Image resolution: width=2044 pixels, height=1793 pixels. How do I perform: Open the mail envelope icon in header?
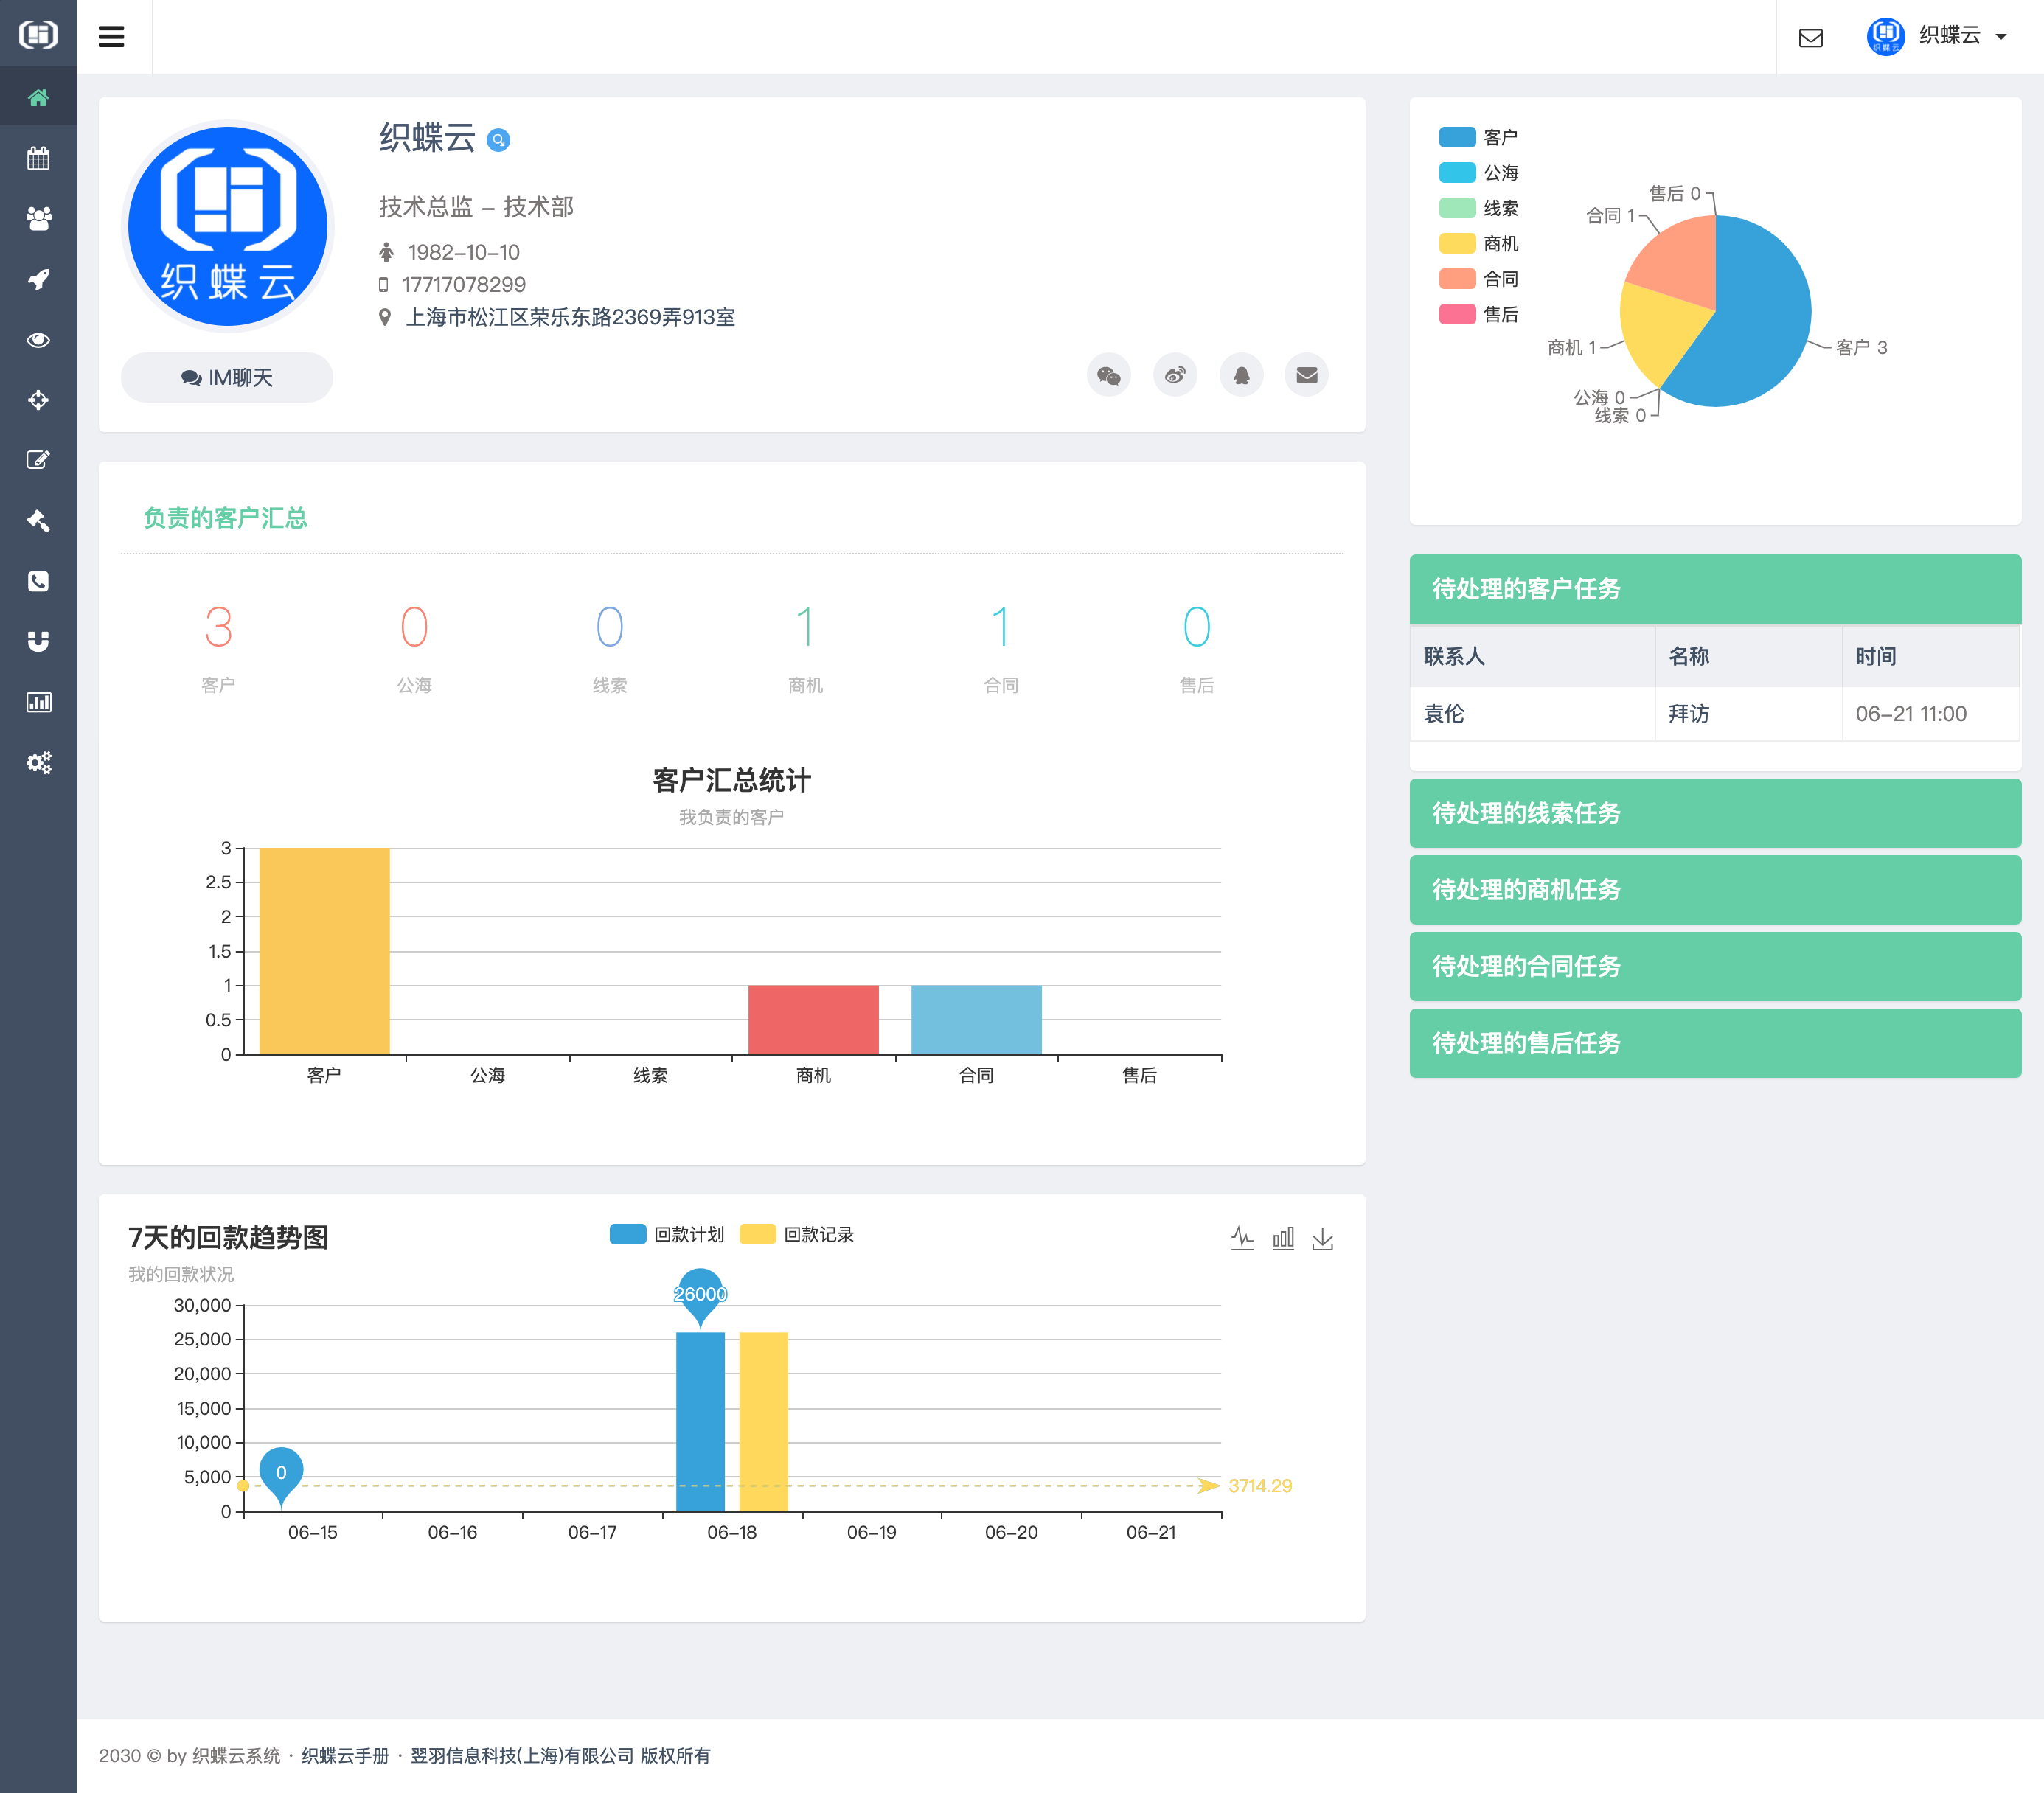click(1810, 38)
